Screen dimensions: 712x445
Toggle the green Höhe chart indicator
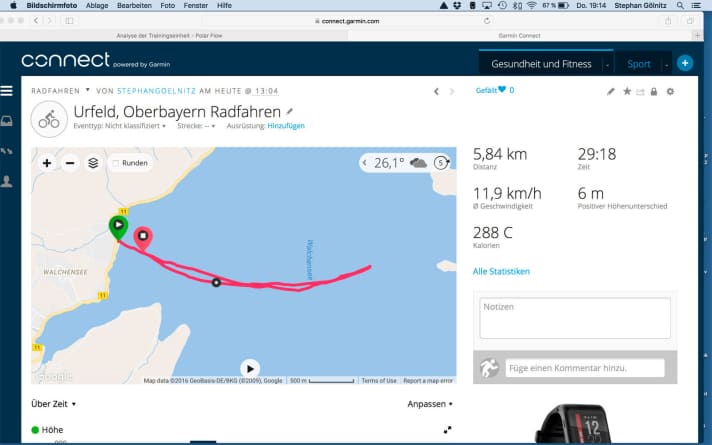coord(36,430)
